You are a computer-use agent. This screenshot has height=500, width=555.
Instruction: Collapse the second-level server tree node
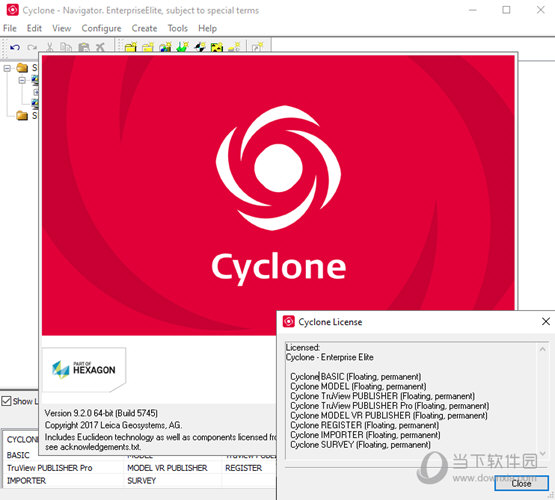(x=22, y=80)
